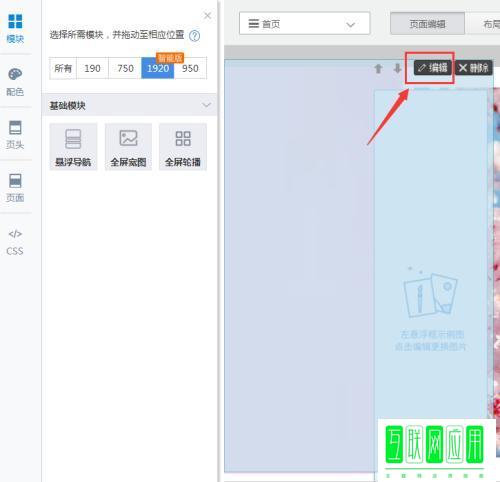500x482 pixels.
Task: Collapse the 基础模块 section
Action: tap(206, 105)
